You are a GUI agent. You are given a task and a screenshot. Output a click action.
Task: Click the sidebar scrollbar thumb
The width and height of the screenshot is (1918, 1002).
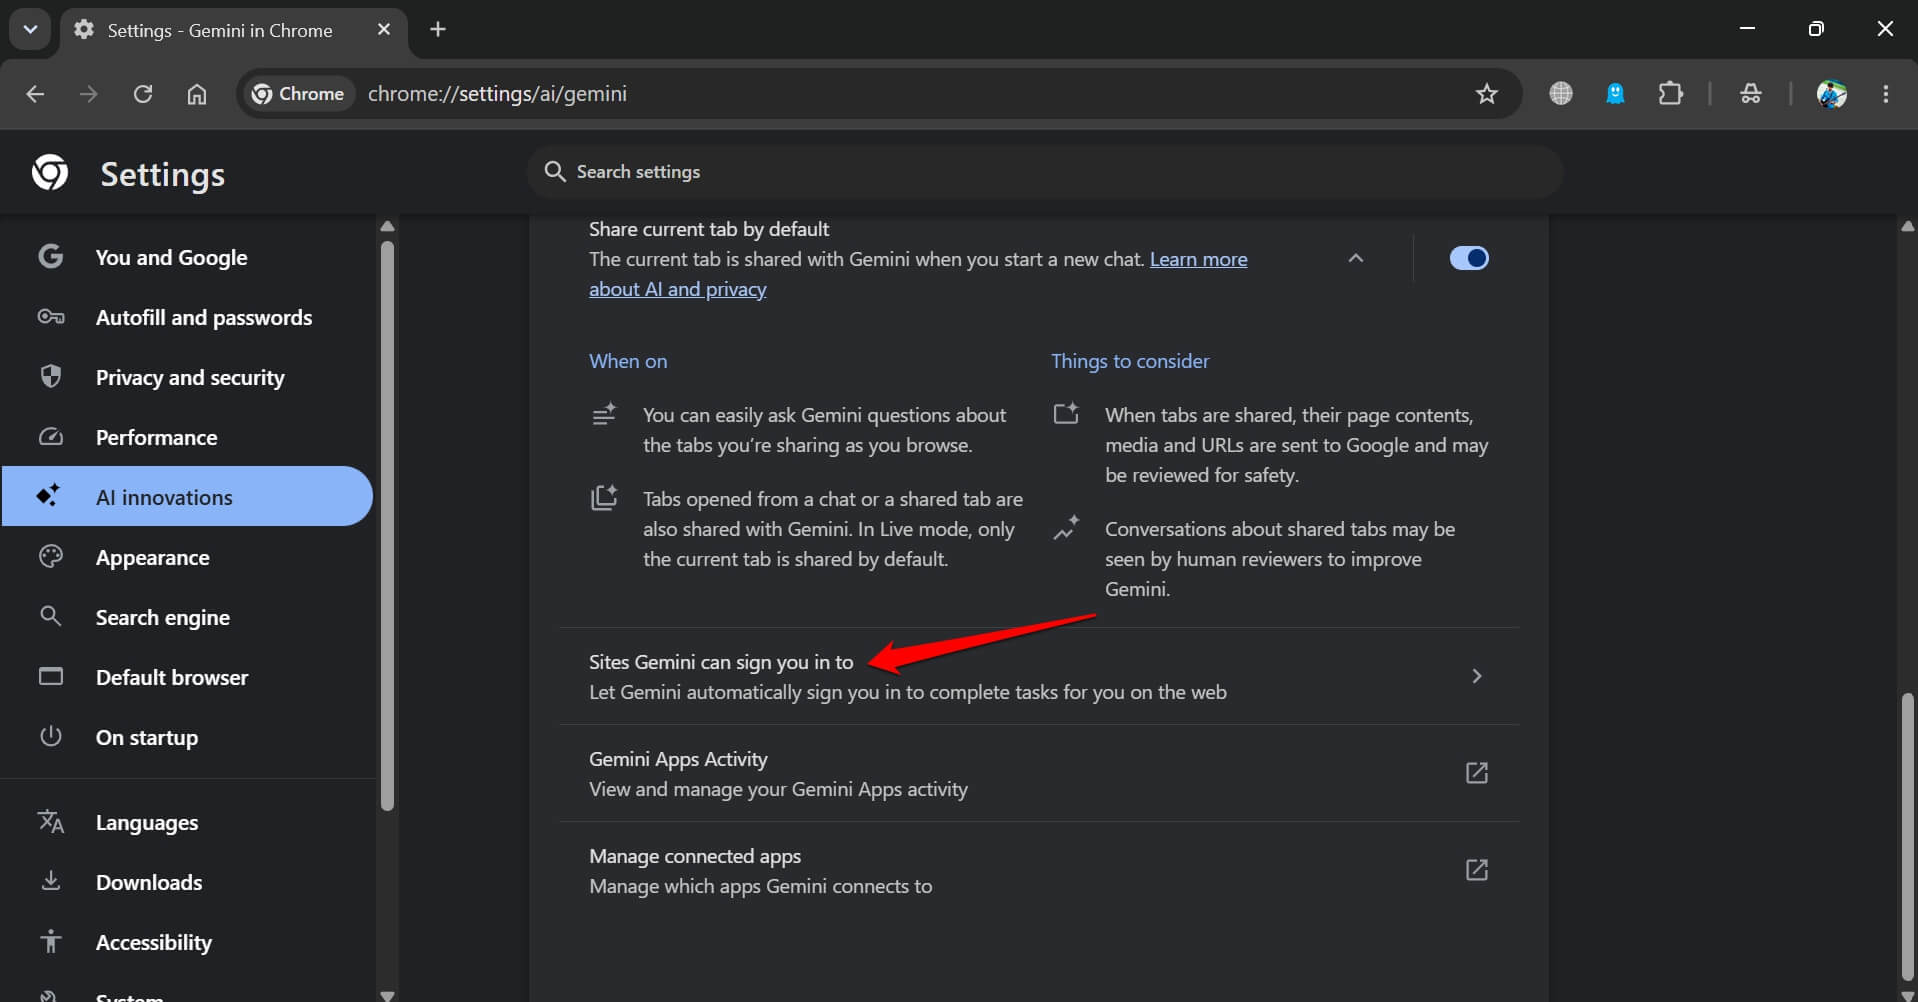[387, 525]
